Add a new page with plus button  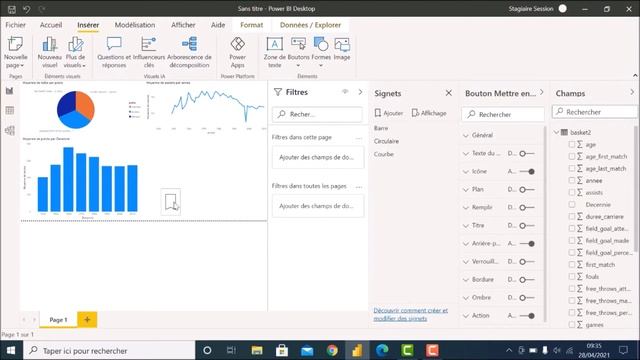point(87,320)
